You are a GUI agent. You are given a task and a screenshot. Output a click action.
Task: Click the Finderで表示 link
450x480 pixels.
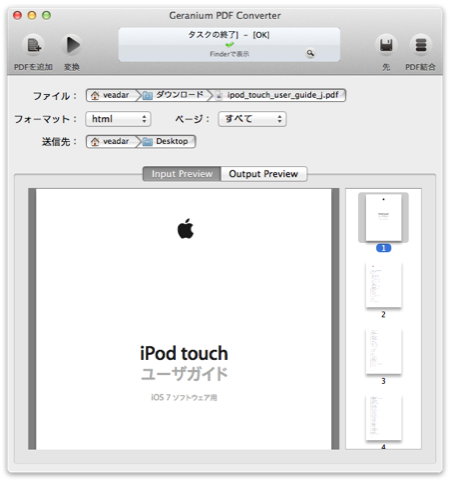tap(229, 54)
